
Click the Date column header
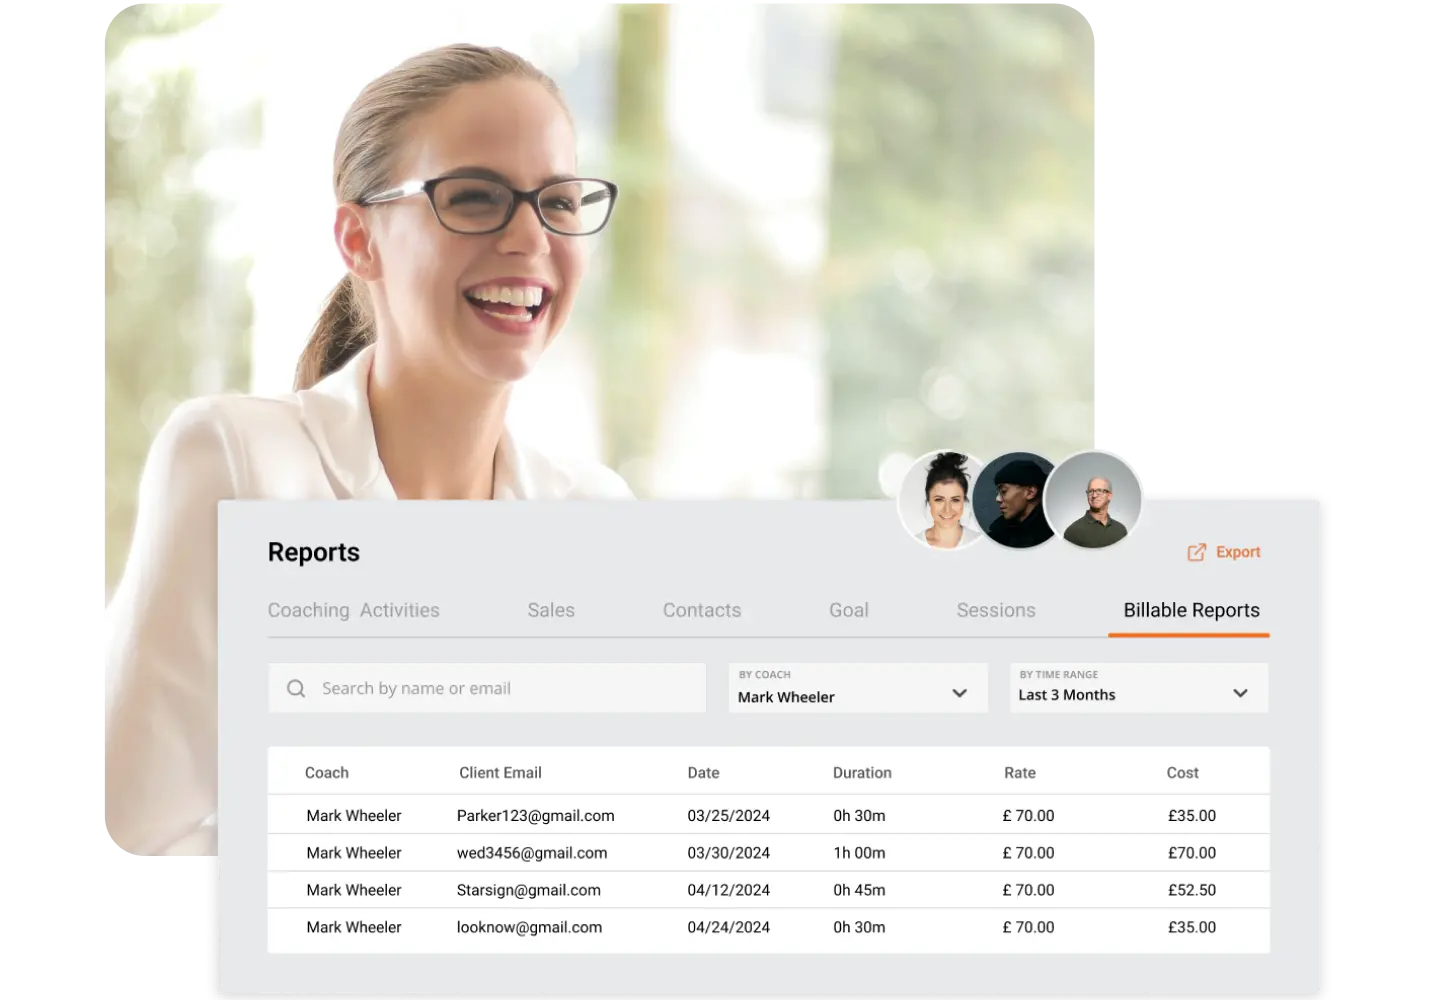(x=703, y=773)
